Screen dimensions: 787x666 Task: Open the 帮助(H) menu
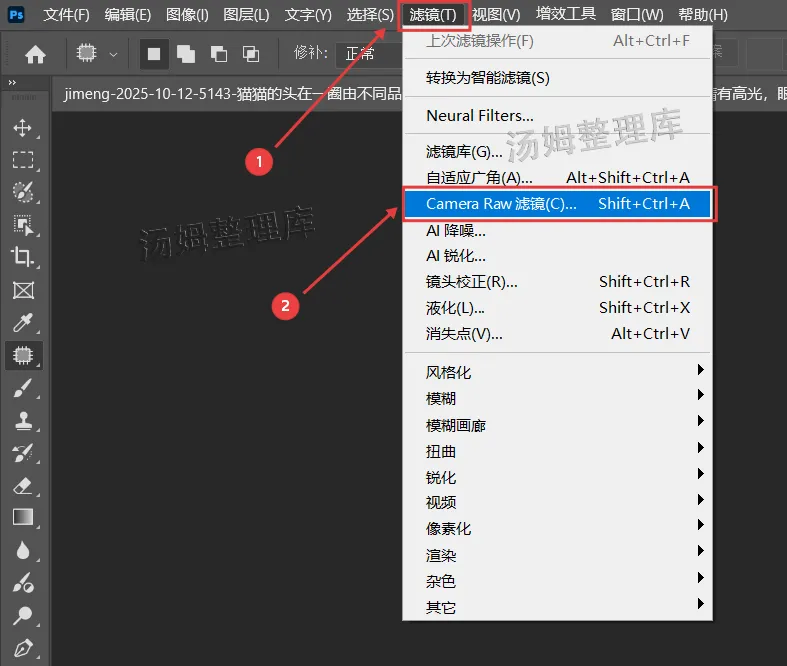[703, 15]
